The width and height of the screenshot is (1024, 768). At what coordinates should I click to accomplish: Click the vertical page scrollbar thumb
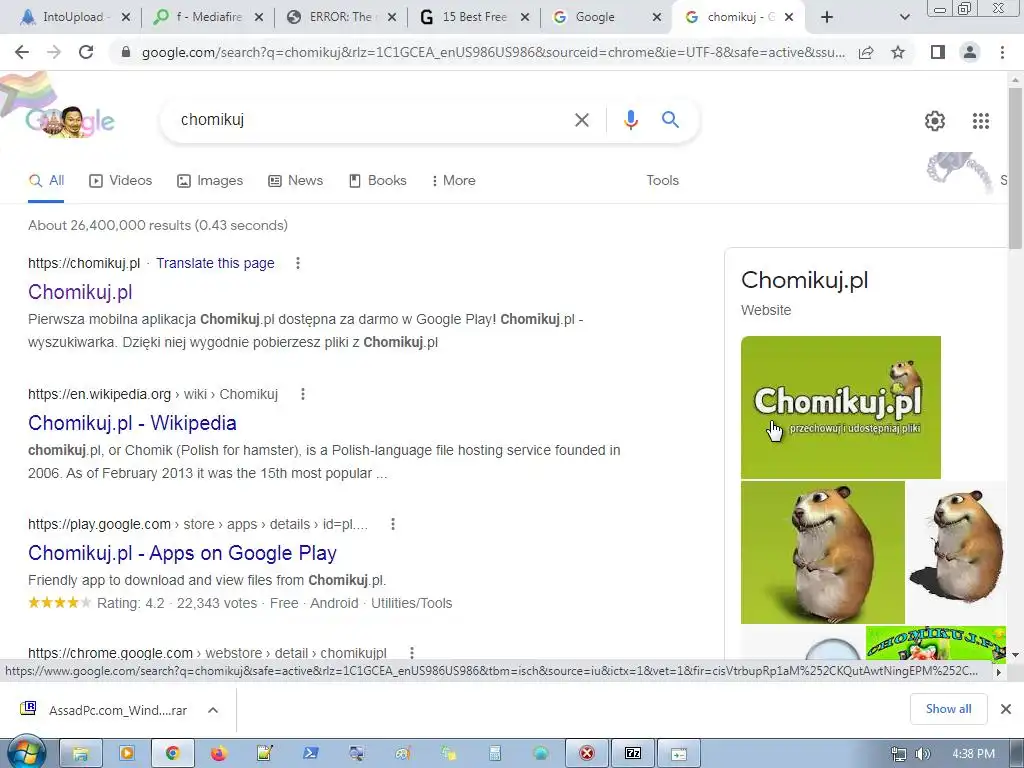coord(1015,167)
